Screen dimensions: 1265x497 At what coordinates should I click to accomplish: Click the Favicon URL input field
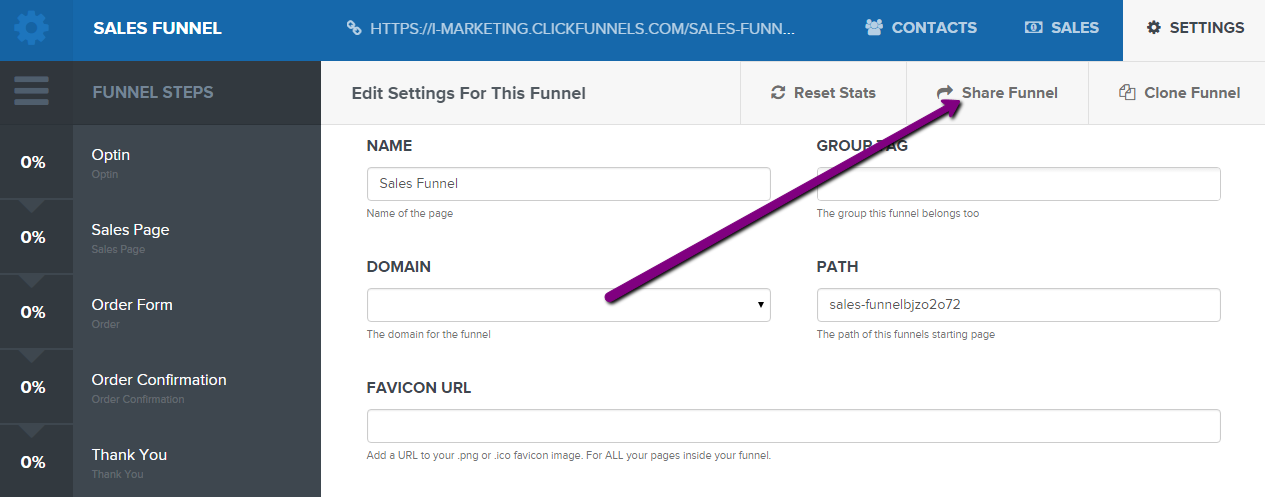click(x=794, y=426)
